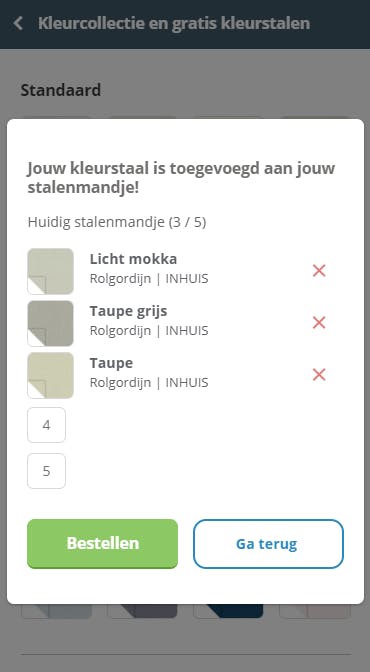Select empty sample slot 5
The width and height of the screenshot is (370, 672).
point(46,471)
